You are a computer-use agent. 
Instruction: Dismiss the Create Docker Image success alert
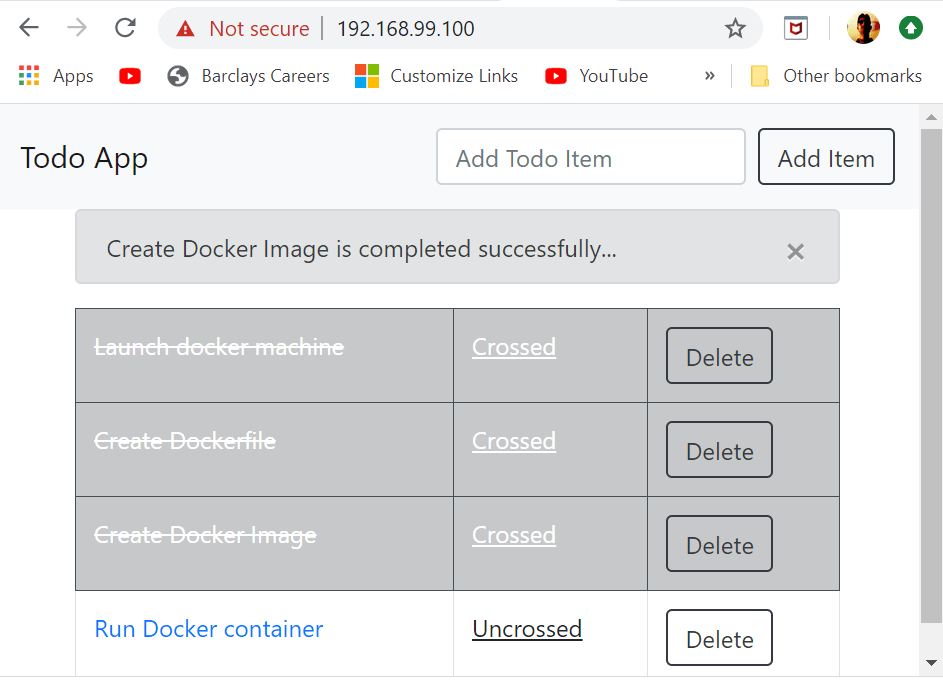[795, 251]
